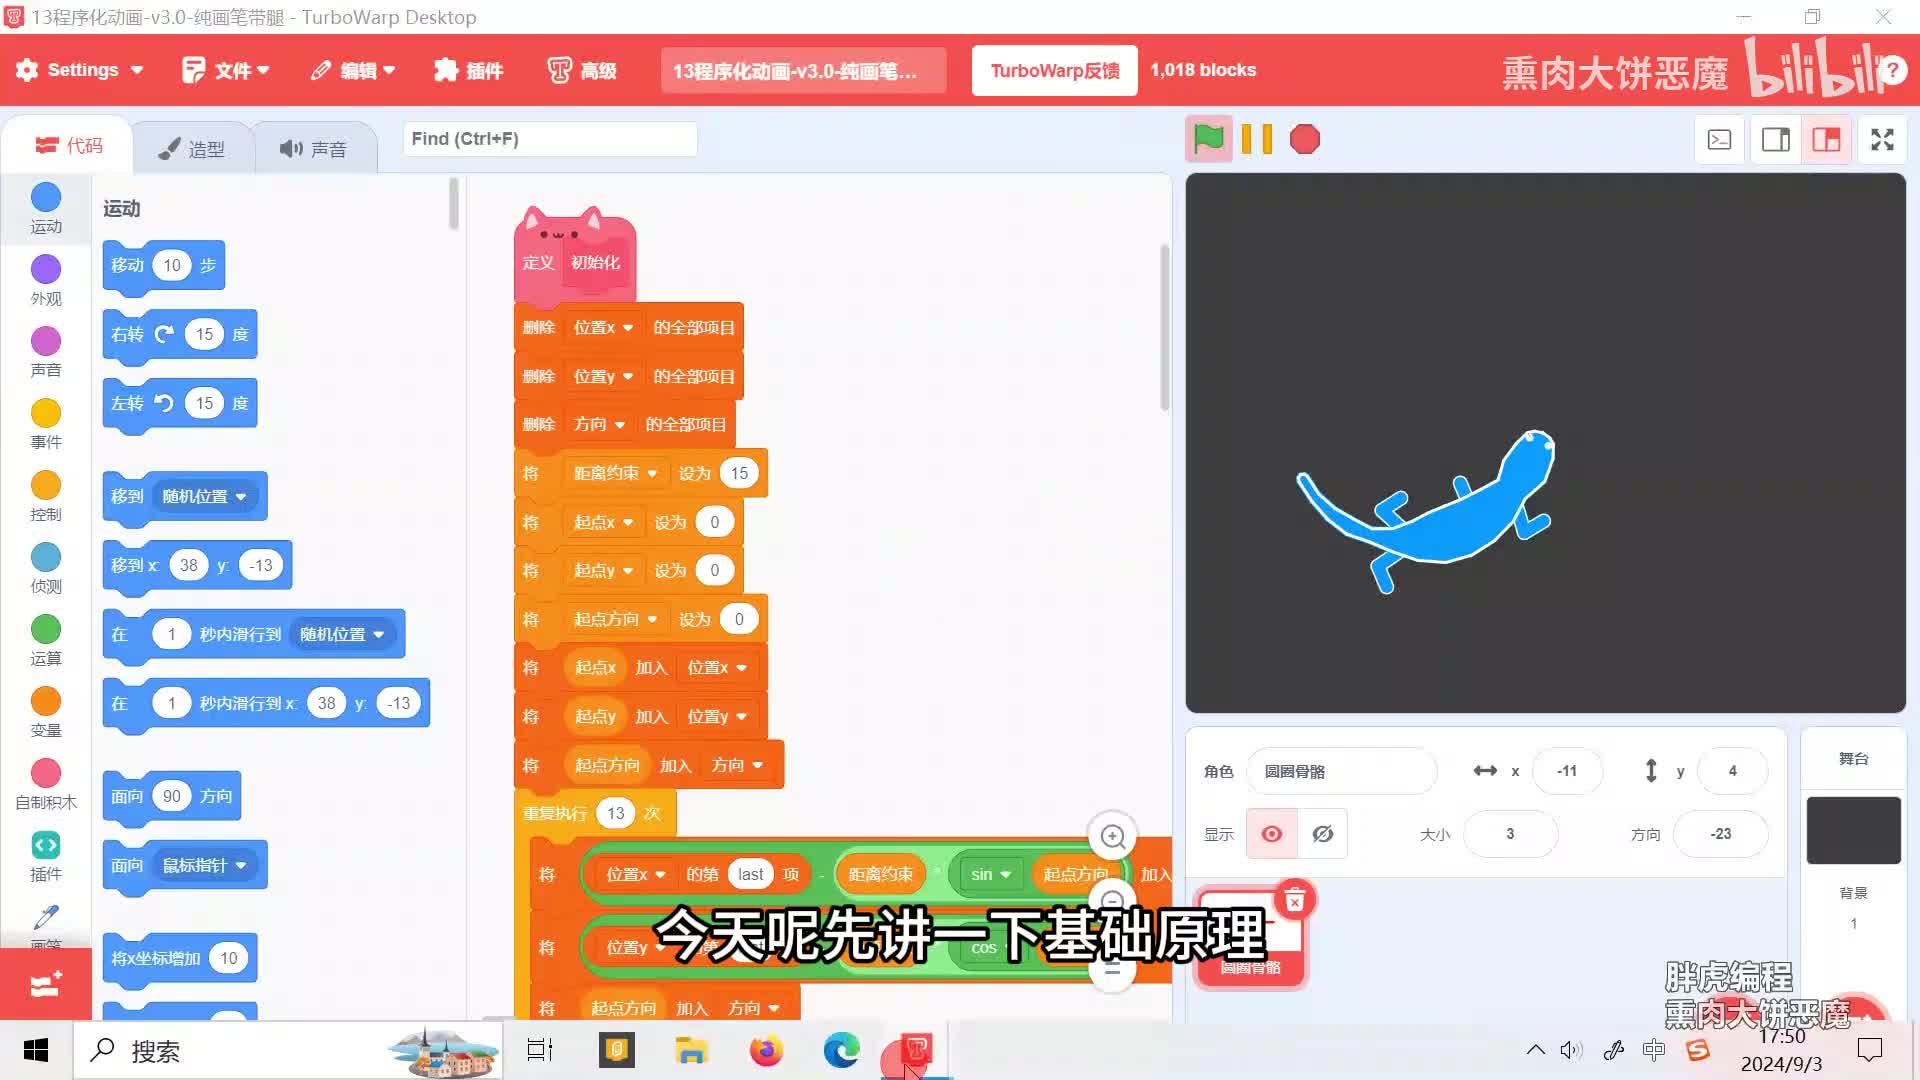Switch to the 代码 (Code) tab
Viewport: 1920px width, 1080px height.
pos(69,146)
